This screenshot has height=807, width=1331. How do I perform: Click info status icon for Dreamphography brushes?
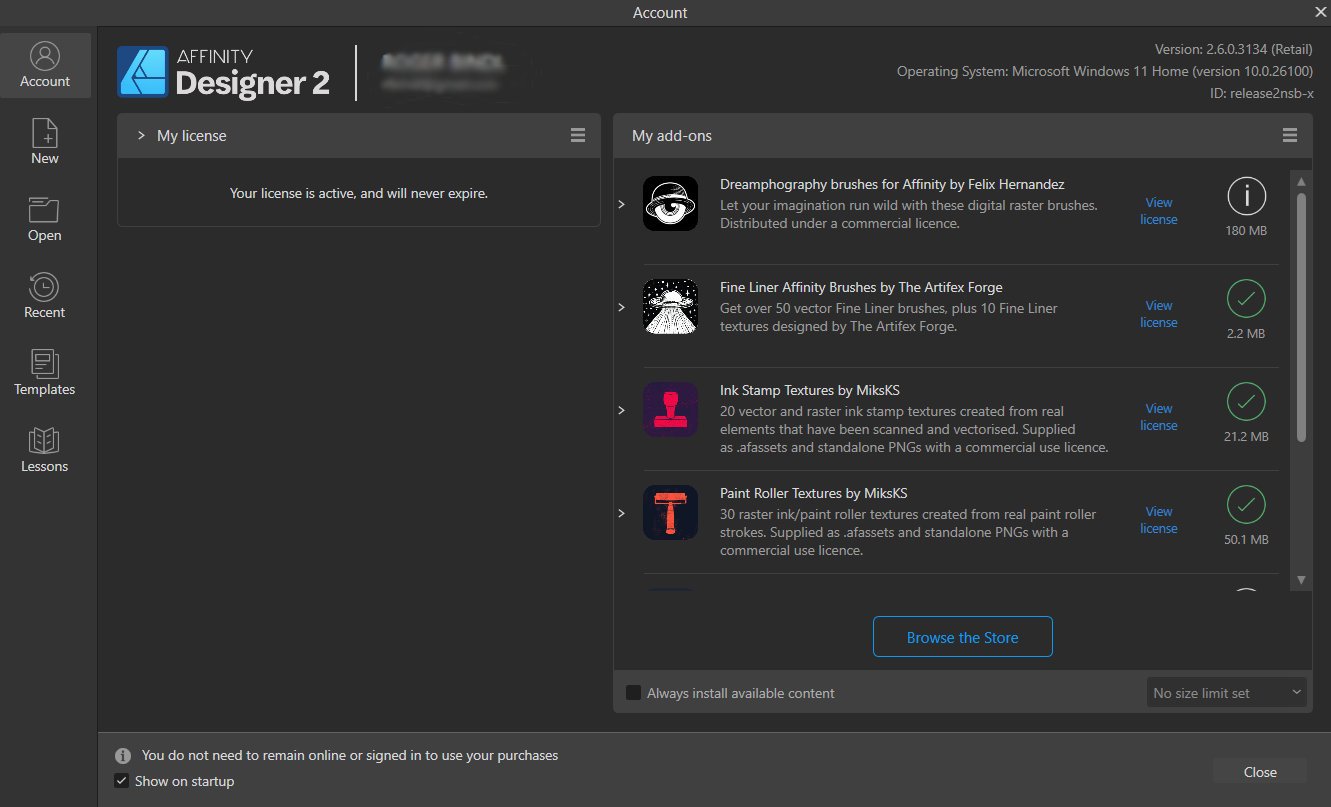[1246, 197]
